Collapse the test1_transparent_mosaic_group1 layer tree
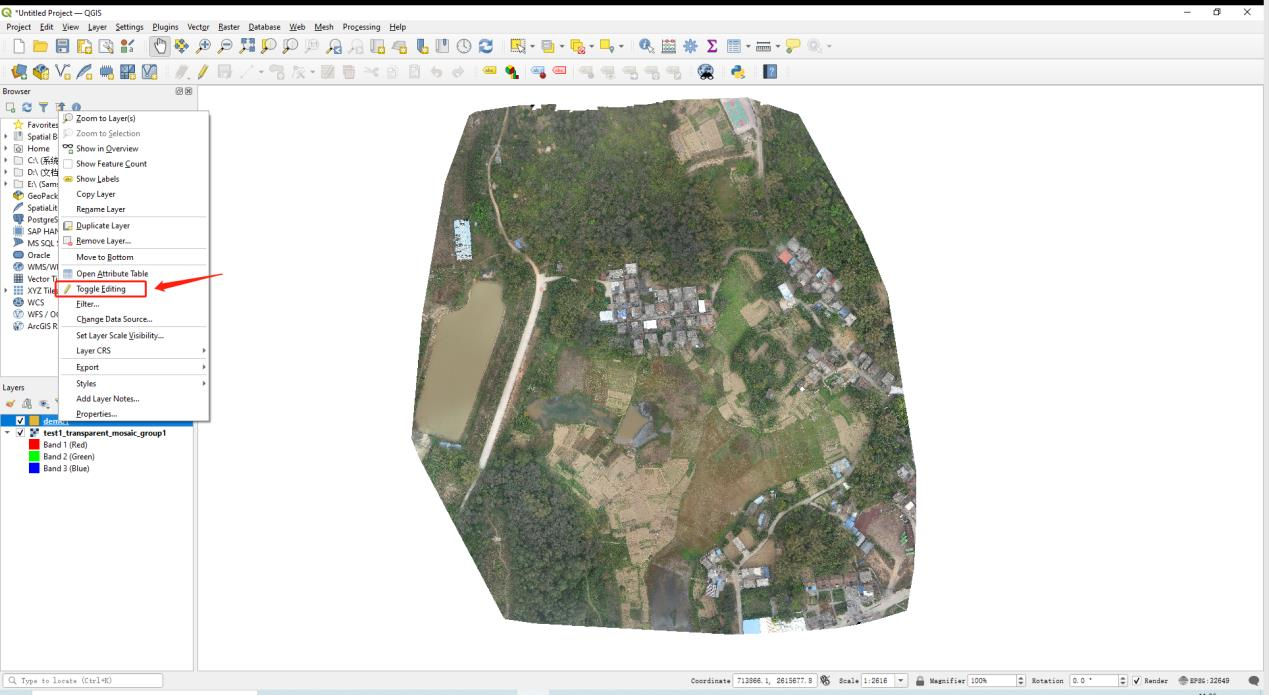Screen dimensions: 1269x695 point(8,433)
